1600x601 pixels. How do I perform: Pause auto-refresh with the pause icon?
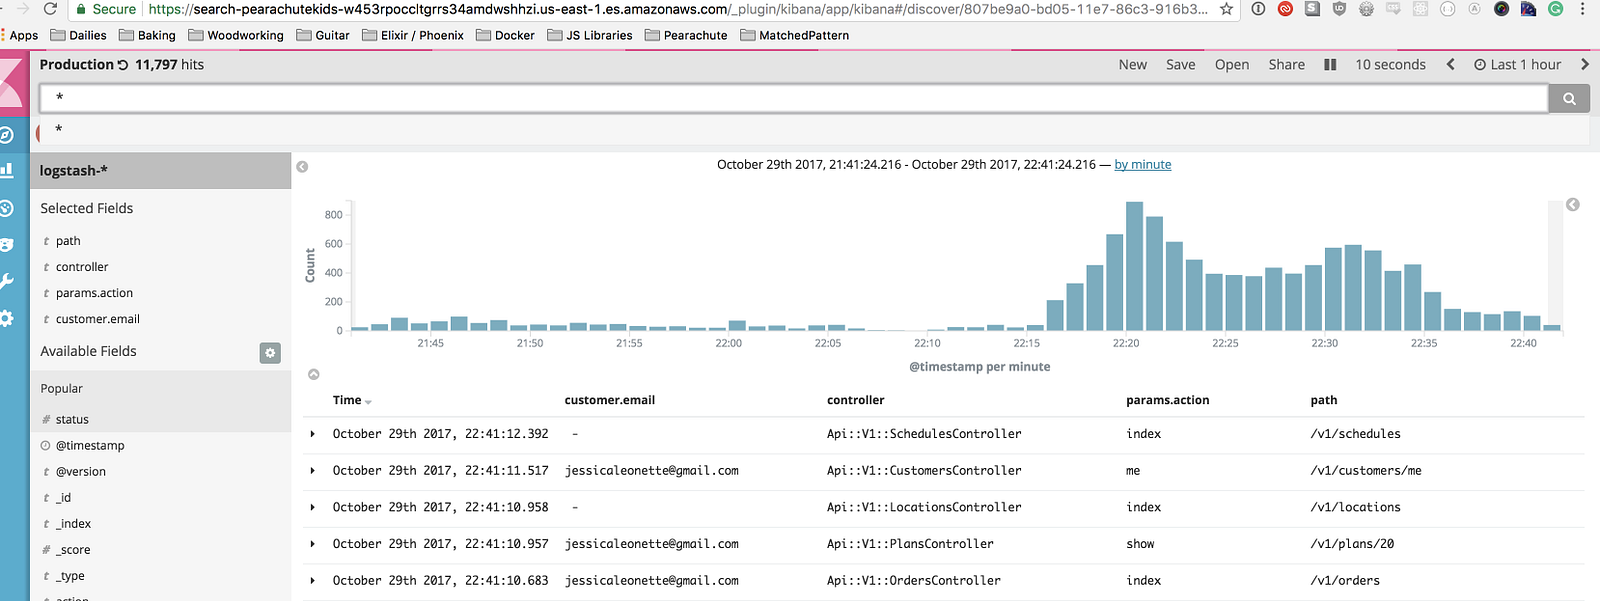pos(1330,65)
